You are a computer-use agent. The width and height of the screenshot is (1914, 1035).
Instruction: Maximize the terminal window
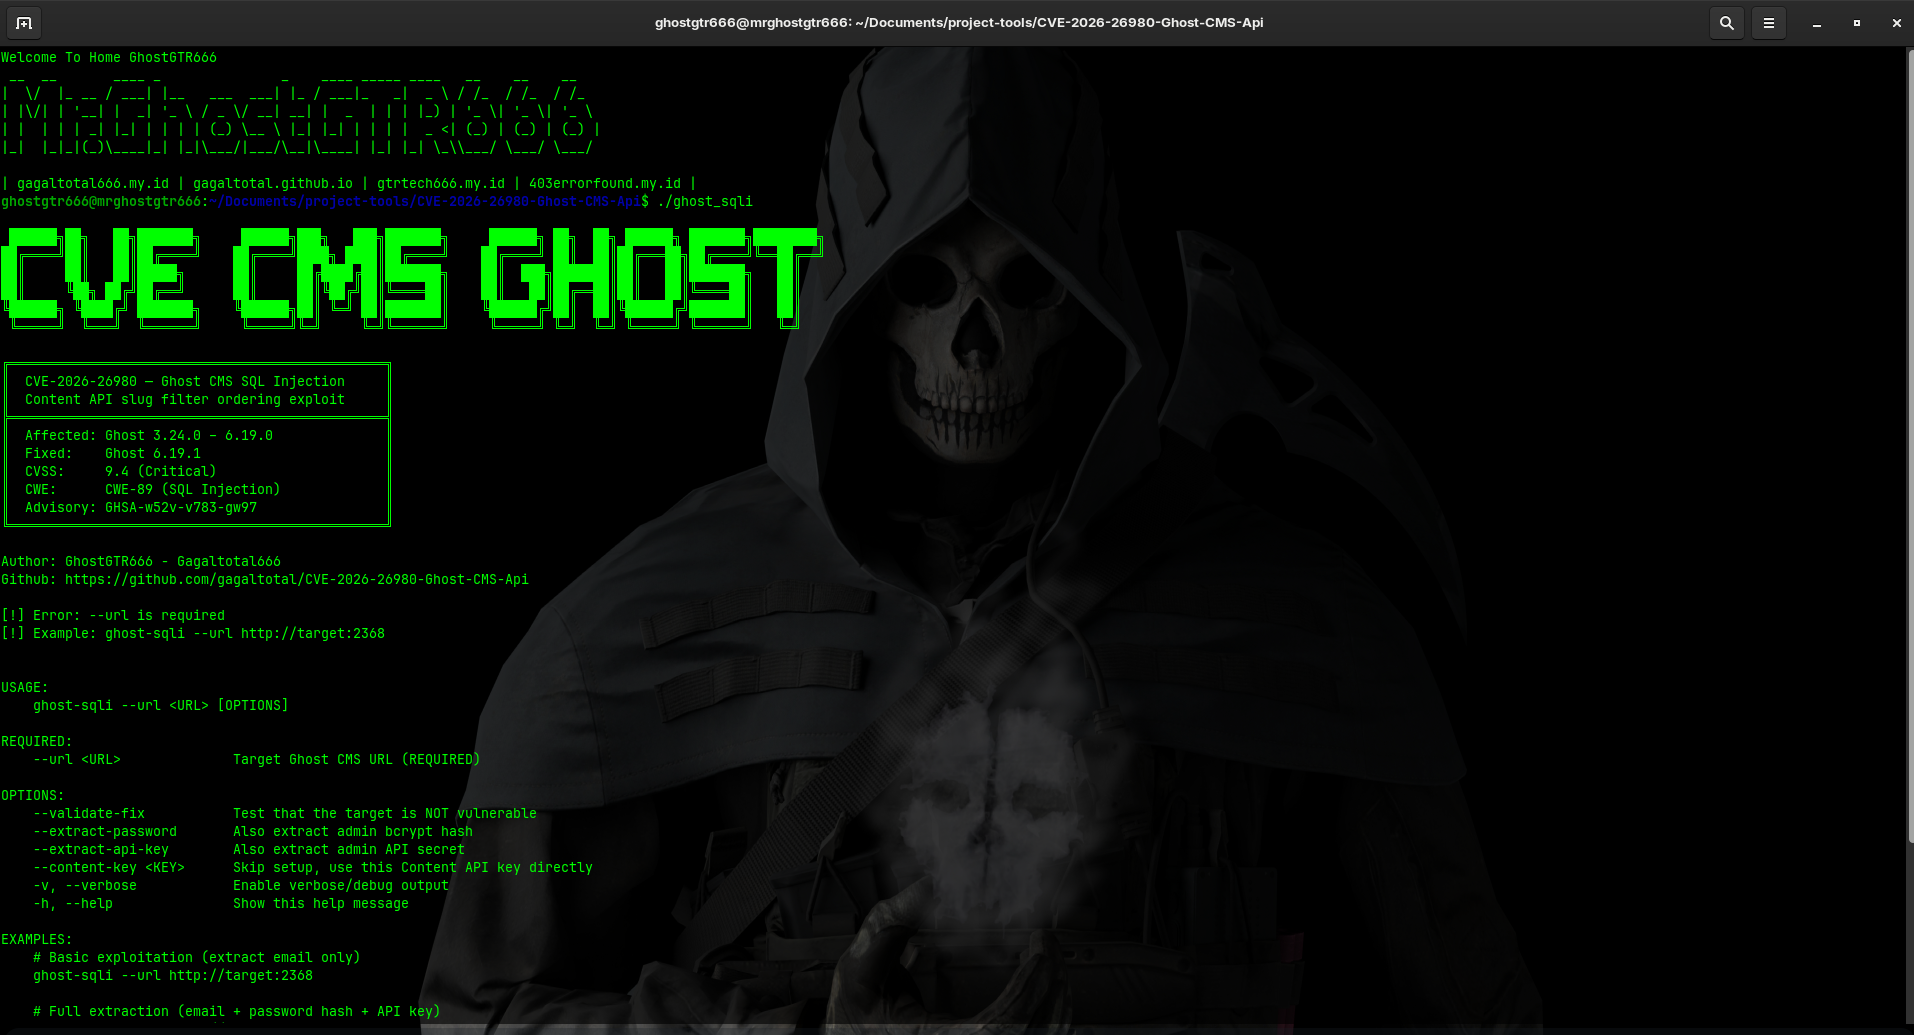coord(1856,23)
